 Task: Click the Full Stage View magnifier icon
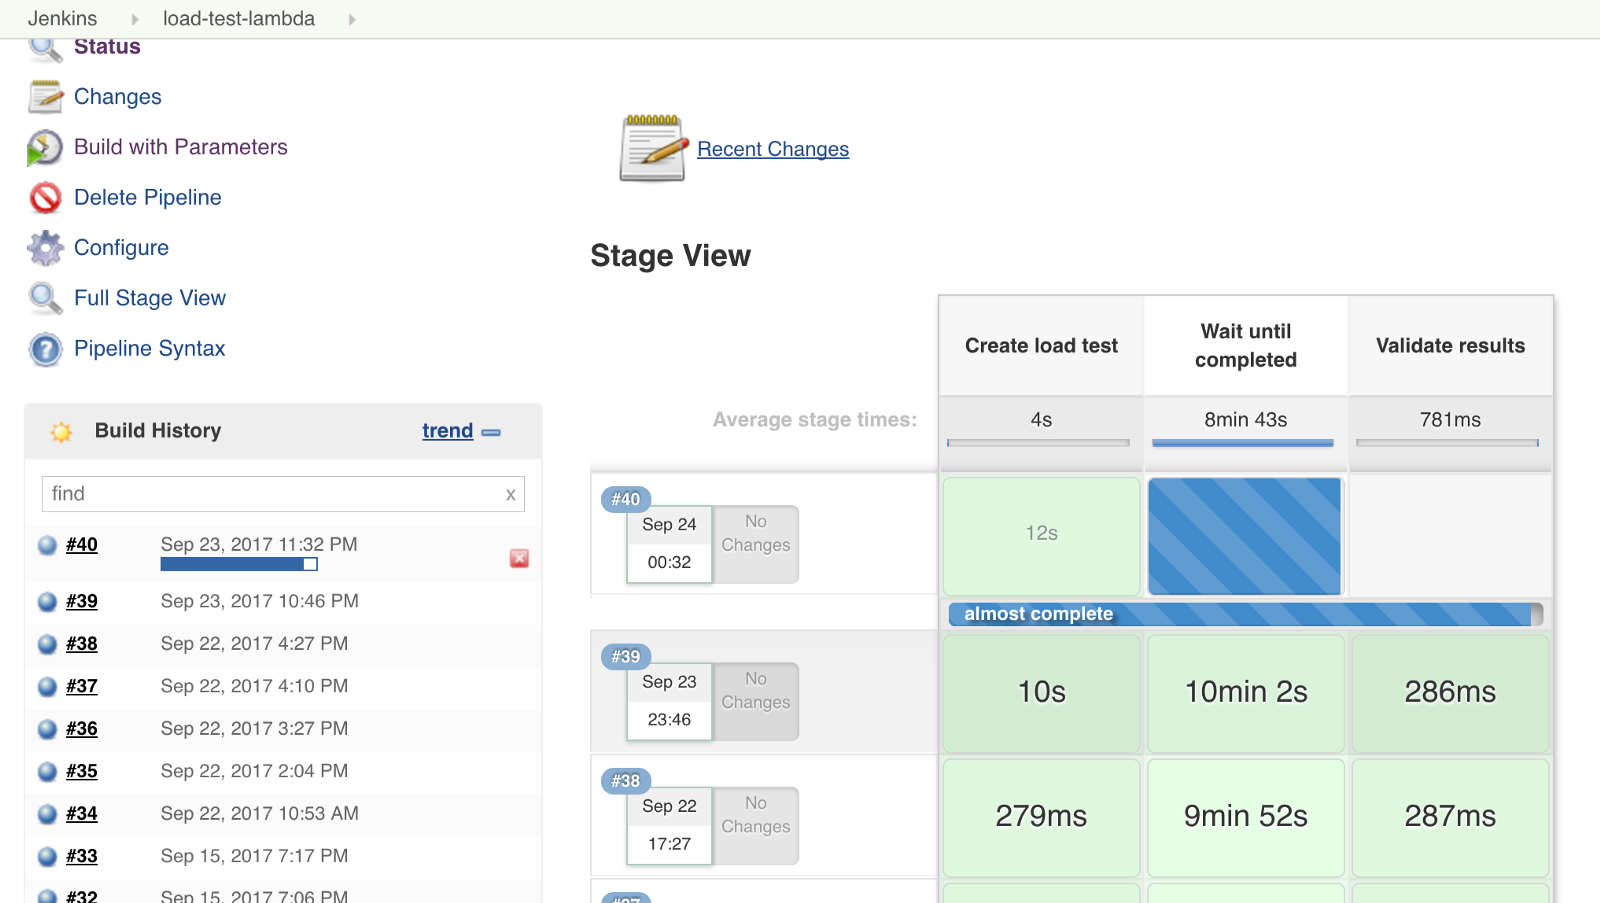coord(45,298)
